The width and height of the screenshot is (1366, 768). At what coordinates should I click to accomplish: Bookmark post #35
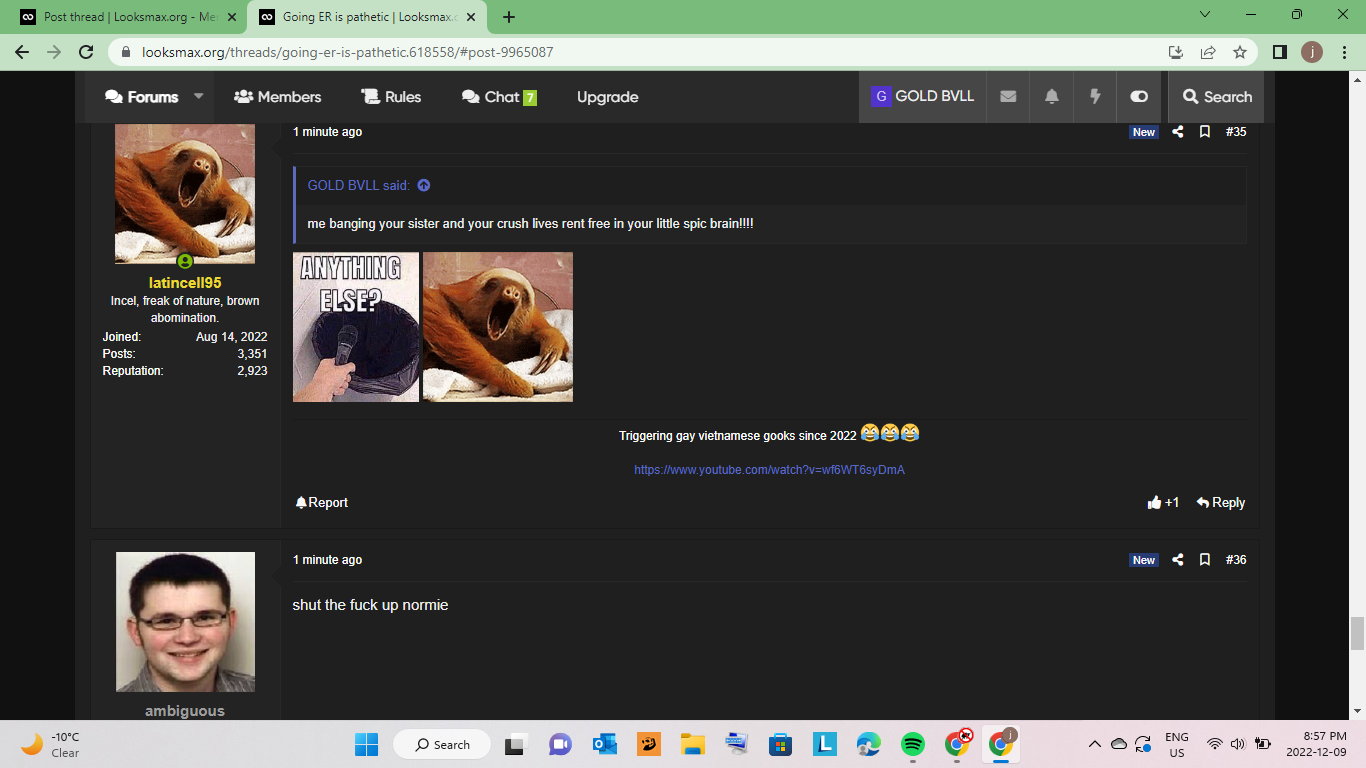point(1205,132)
